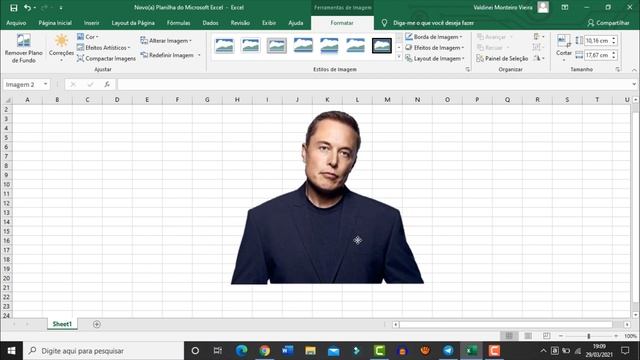The width and height of the screenshot is (640, 360).
Task: Switch to Page Break Preview icon
Action: 547,336
